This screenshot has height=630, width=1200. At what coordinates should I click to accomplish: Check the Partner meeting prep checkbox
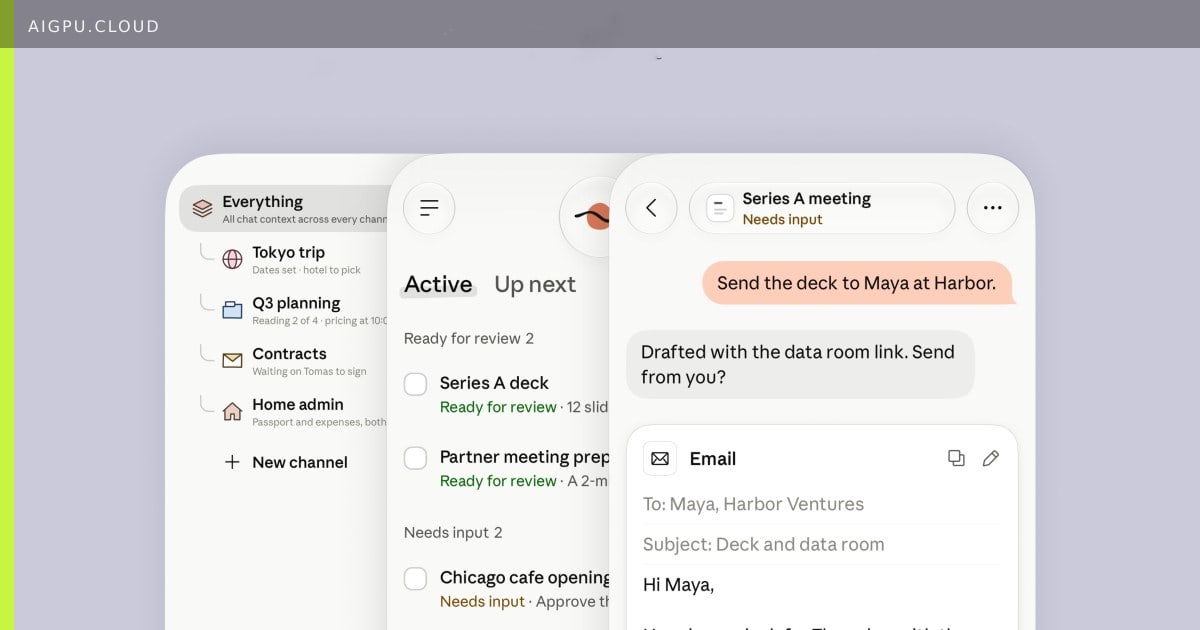(416, 458)
